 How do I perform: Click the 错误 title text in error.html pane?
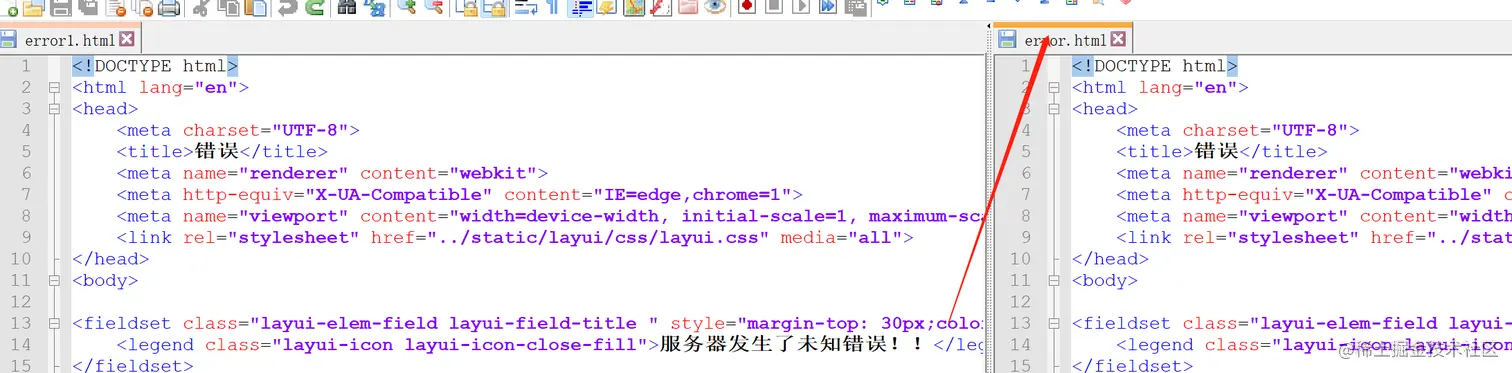pos(1216,152)
